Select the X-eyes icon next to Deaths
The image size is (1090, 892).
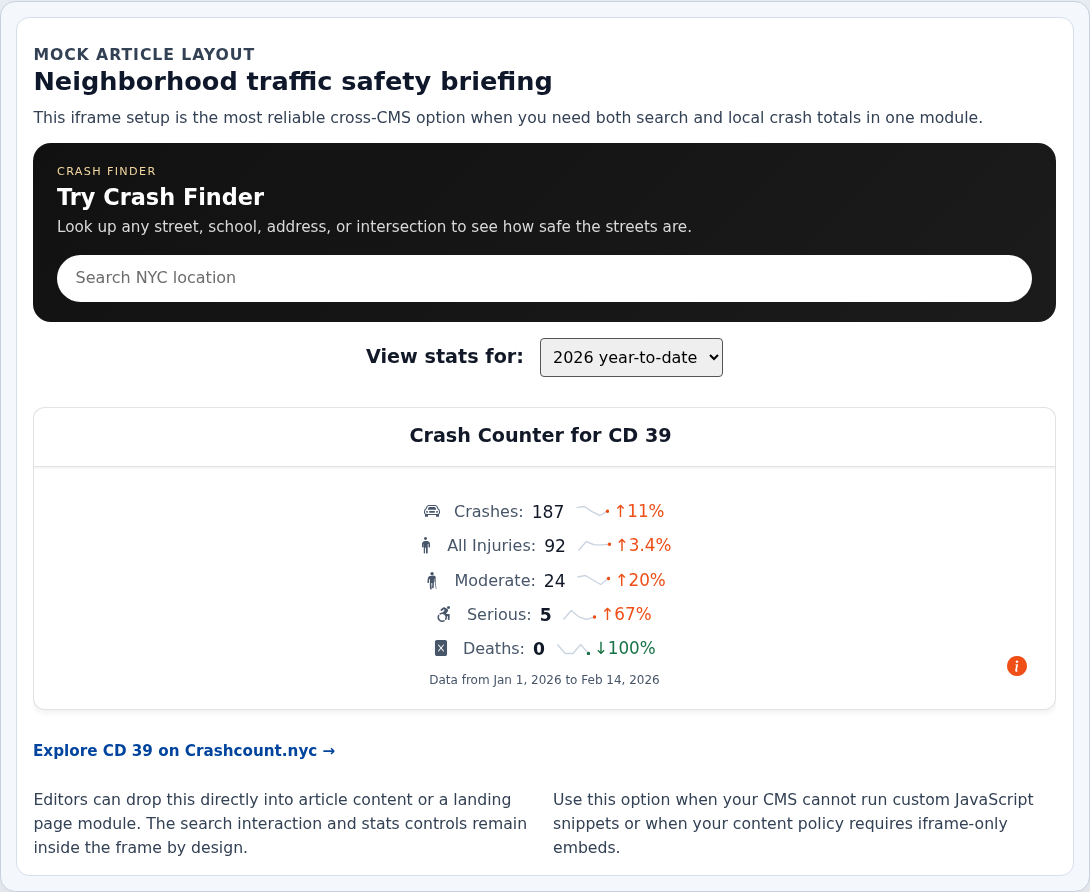[440, 648]
